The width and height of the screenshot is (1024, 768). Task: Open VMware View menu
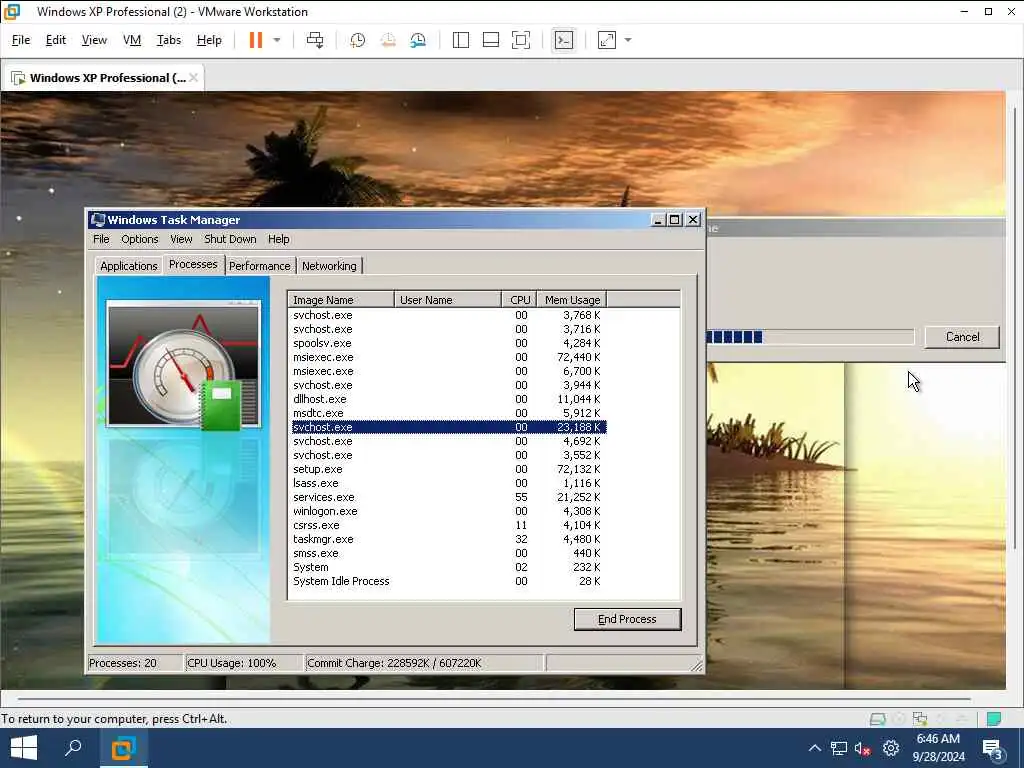[x=94, y=40]
